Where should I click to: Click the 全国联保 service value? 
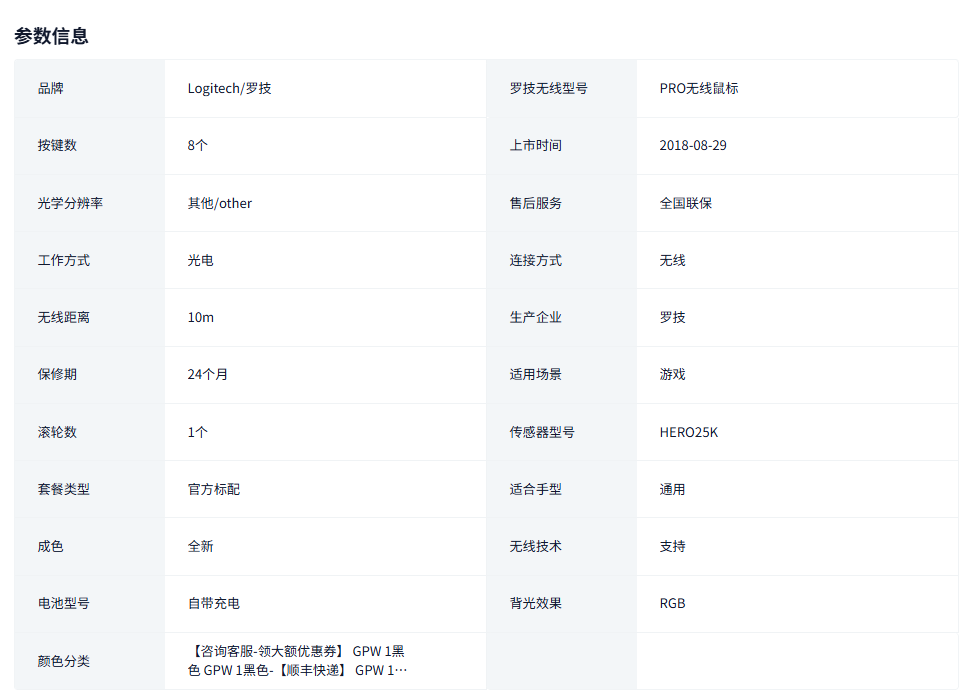pyautogui.click(x=686, y=203)
